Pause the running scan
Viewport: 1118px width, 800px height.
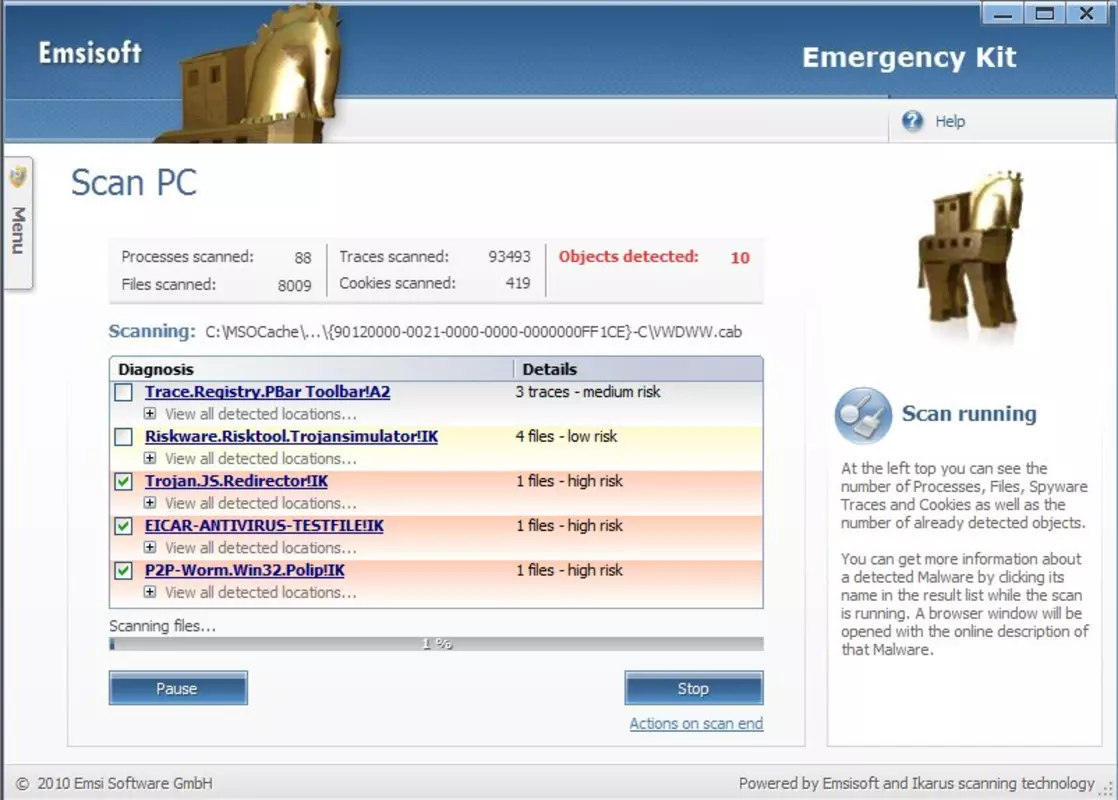[178, 688]
